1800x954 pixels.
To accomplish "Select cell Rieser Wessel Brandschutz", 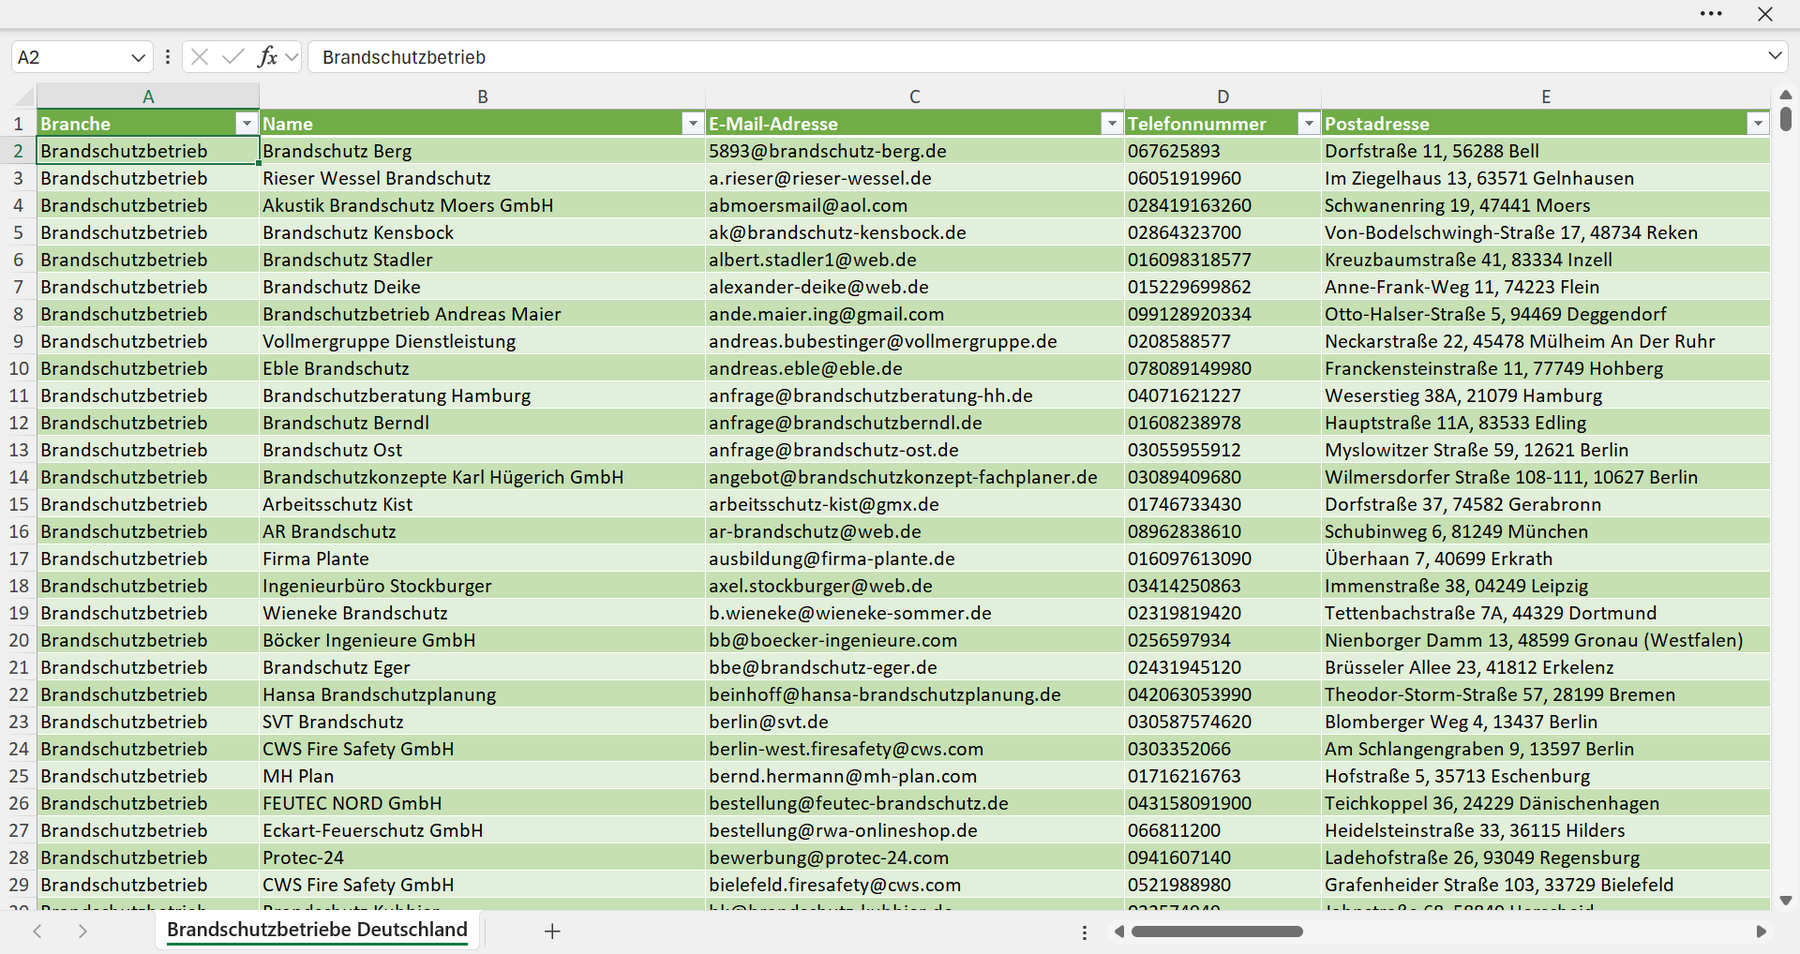I will click(482, 178).
